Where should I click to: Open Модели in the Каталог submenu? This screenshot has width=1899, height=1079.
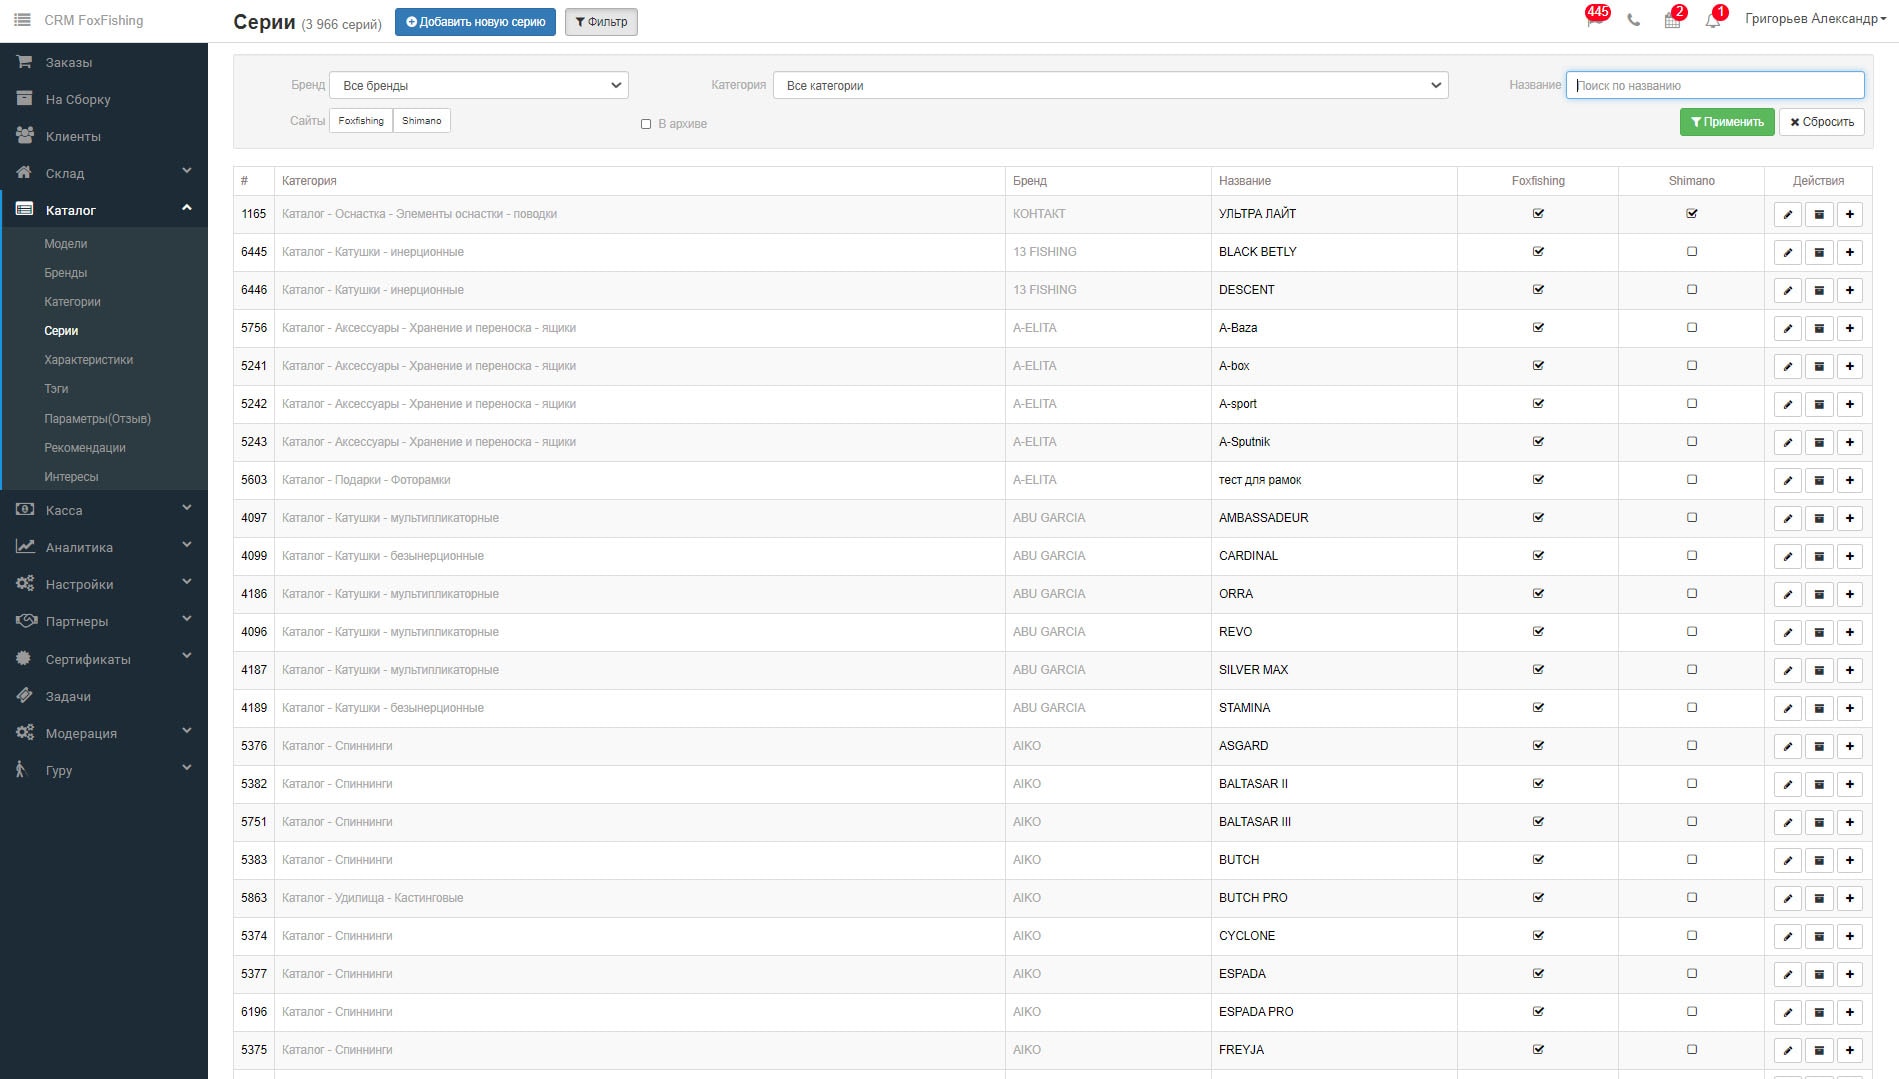pyautogui.click(x=66, y=244)
